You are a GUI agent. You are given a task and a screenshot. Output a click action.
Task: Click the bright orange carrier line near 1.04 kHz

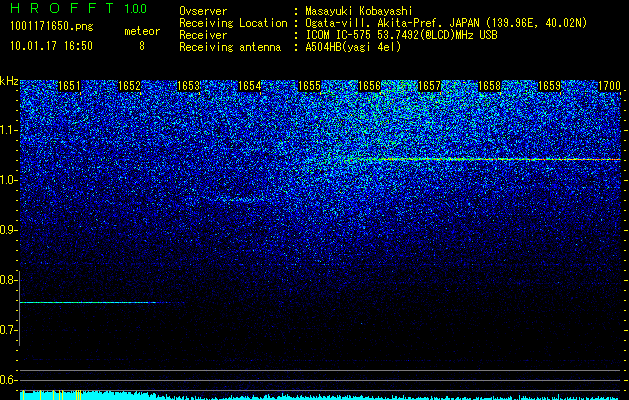[487, 159]
